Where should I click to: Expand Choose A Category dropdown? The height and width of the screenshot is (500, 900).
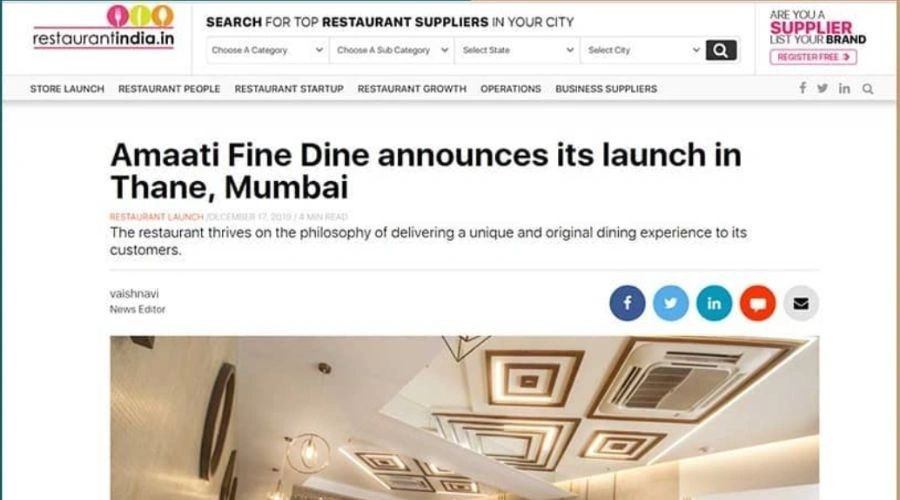pyautogui.click(x=267, y=51)
